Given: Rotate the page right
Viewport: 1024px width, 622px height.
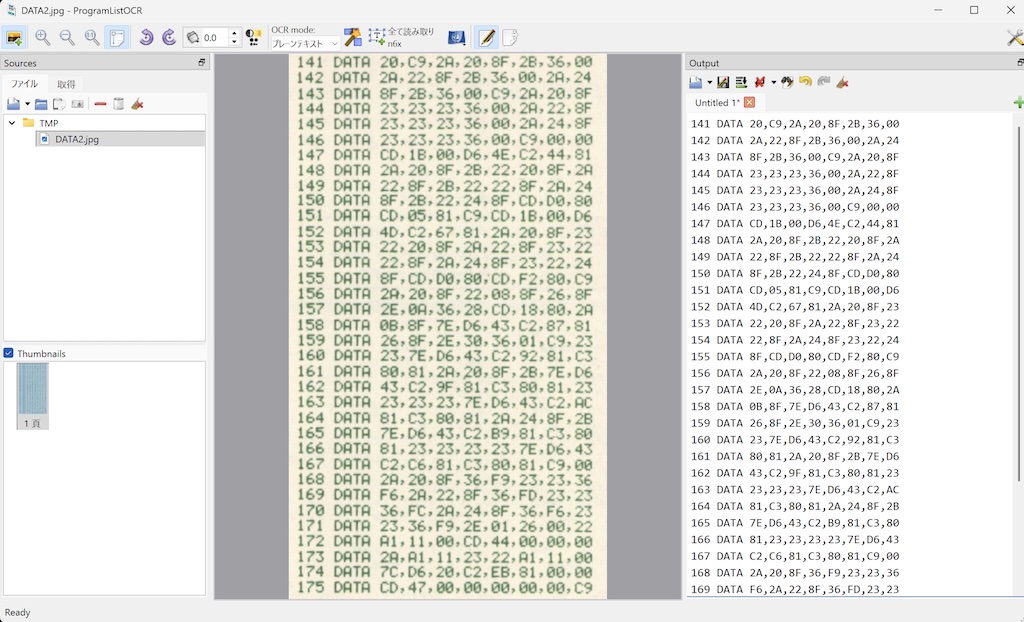Looking at the screenshot, I should click(x=169, y=37).
